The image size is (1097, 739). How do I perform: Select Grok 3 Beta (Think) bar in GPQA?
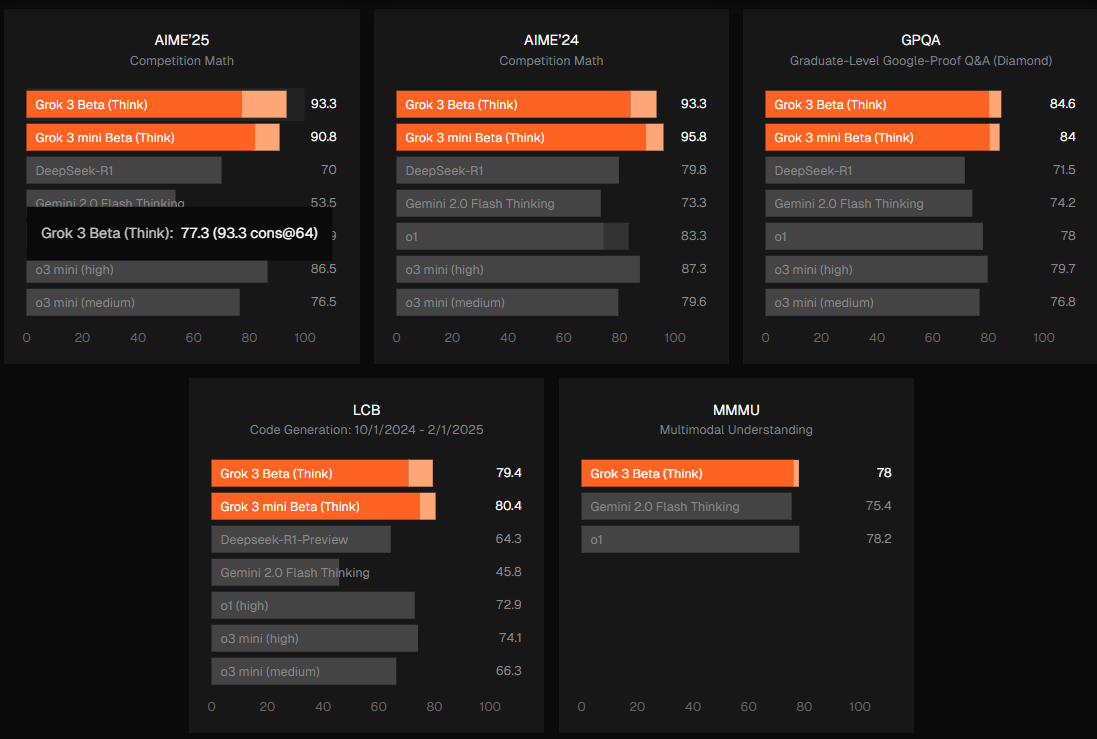tap(883, 104)
